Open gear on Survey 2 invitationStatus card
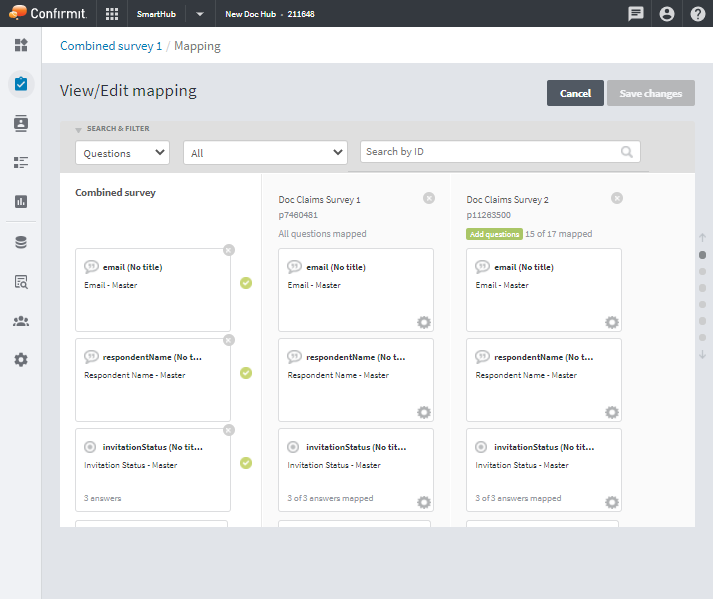This screenshot has height=599, width=713. coord(612,503)
